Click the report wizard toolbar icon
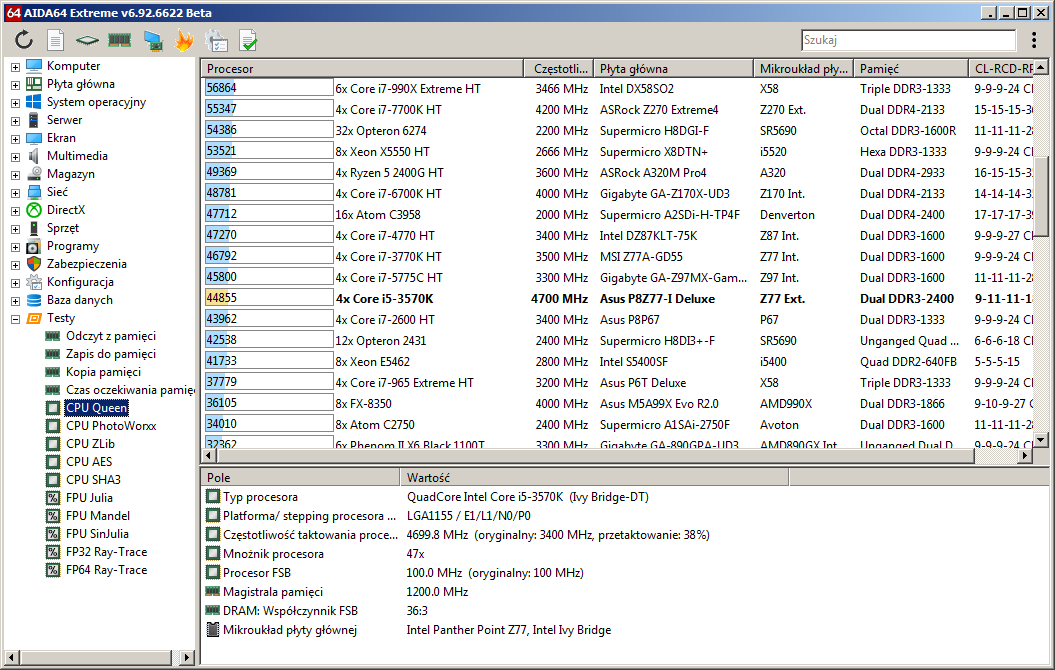The height and width of the screenshot is (670, 1055). [217, 40]
